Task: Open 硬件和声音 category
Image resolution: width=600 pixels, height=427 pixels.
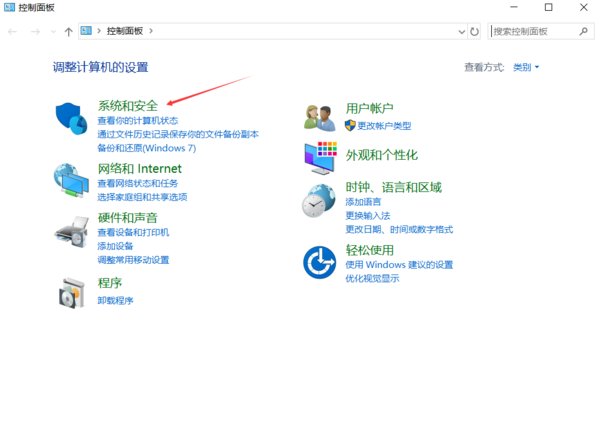Action: pos(128,218)
